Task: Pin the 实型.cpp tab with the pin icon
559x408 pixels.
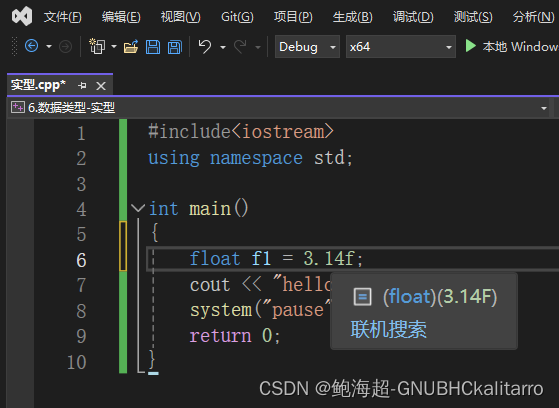Action: pos(82,86)
